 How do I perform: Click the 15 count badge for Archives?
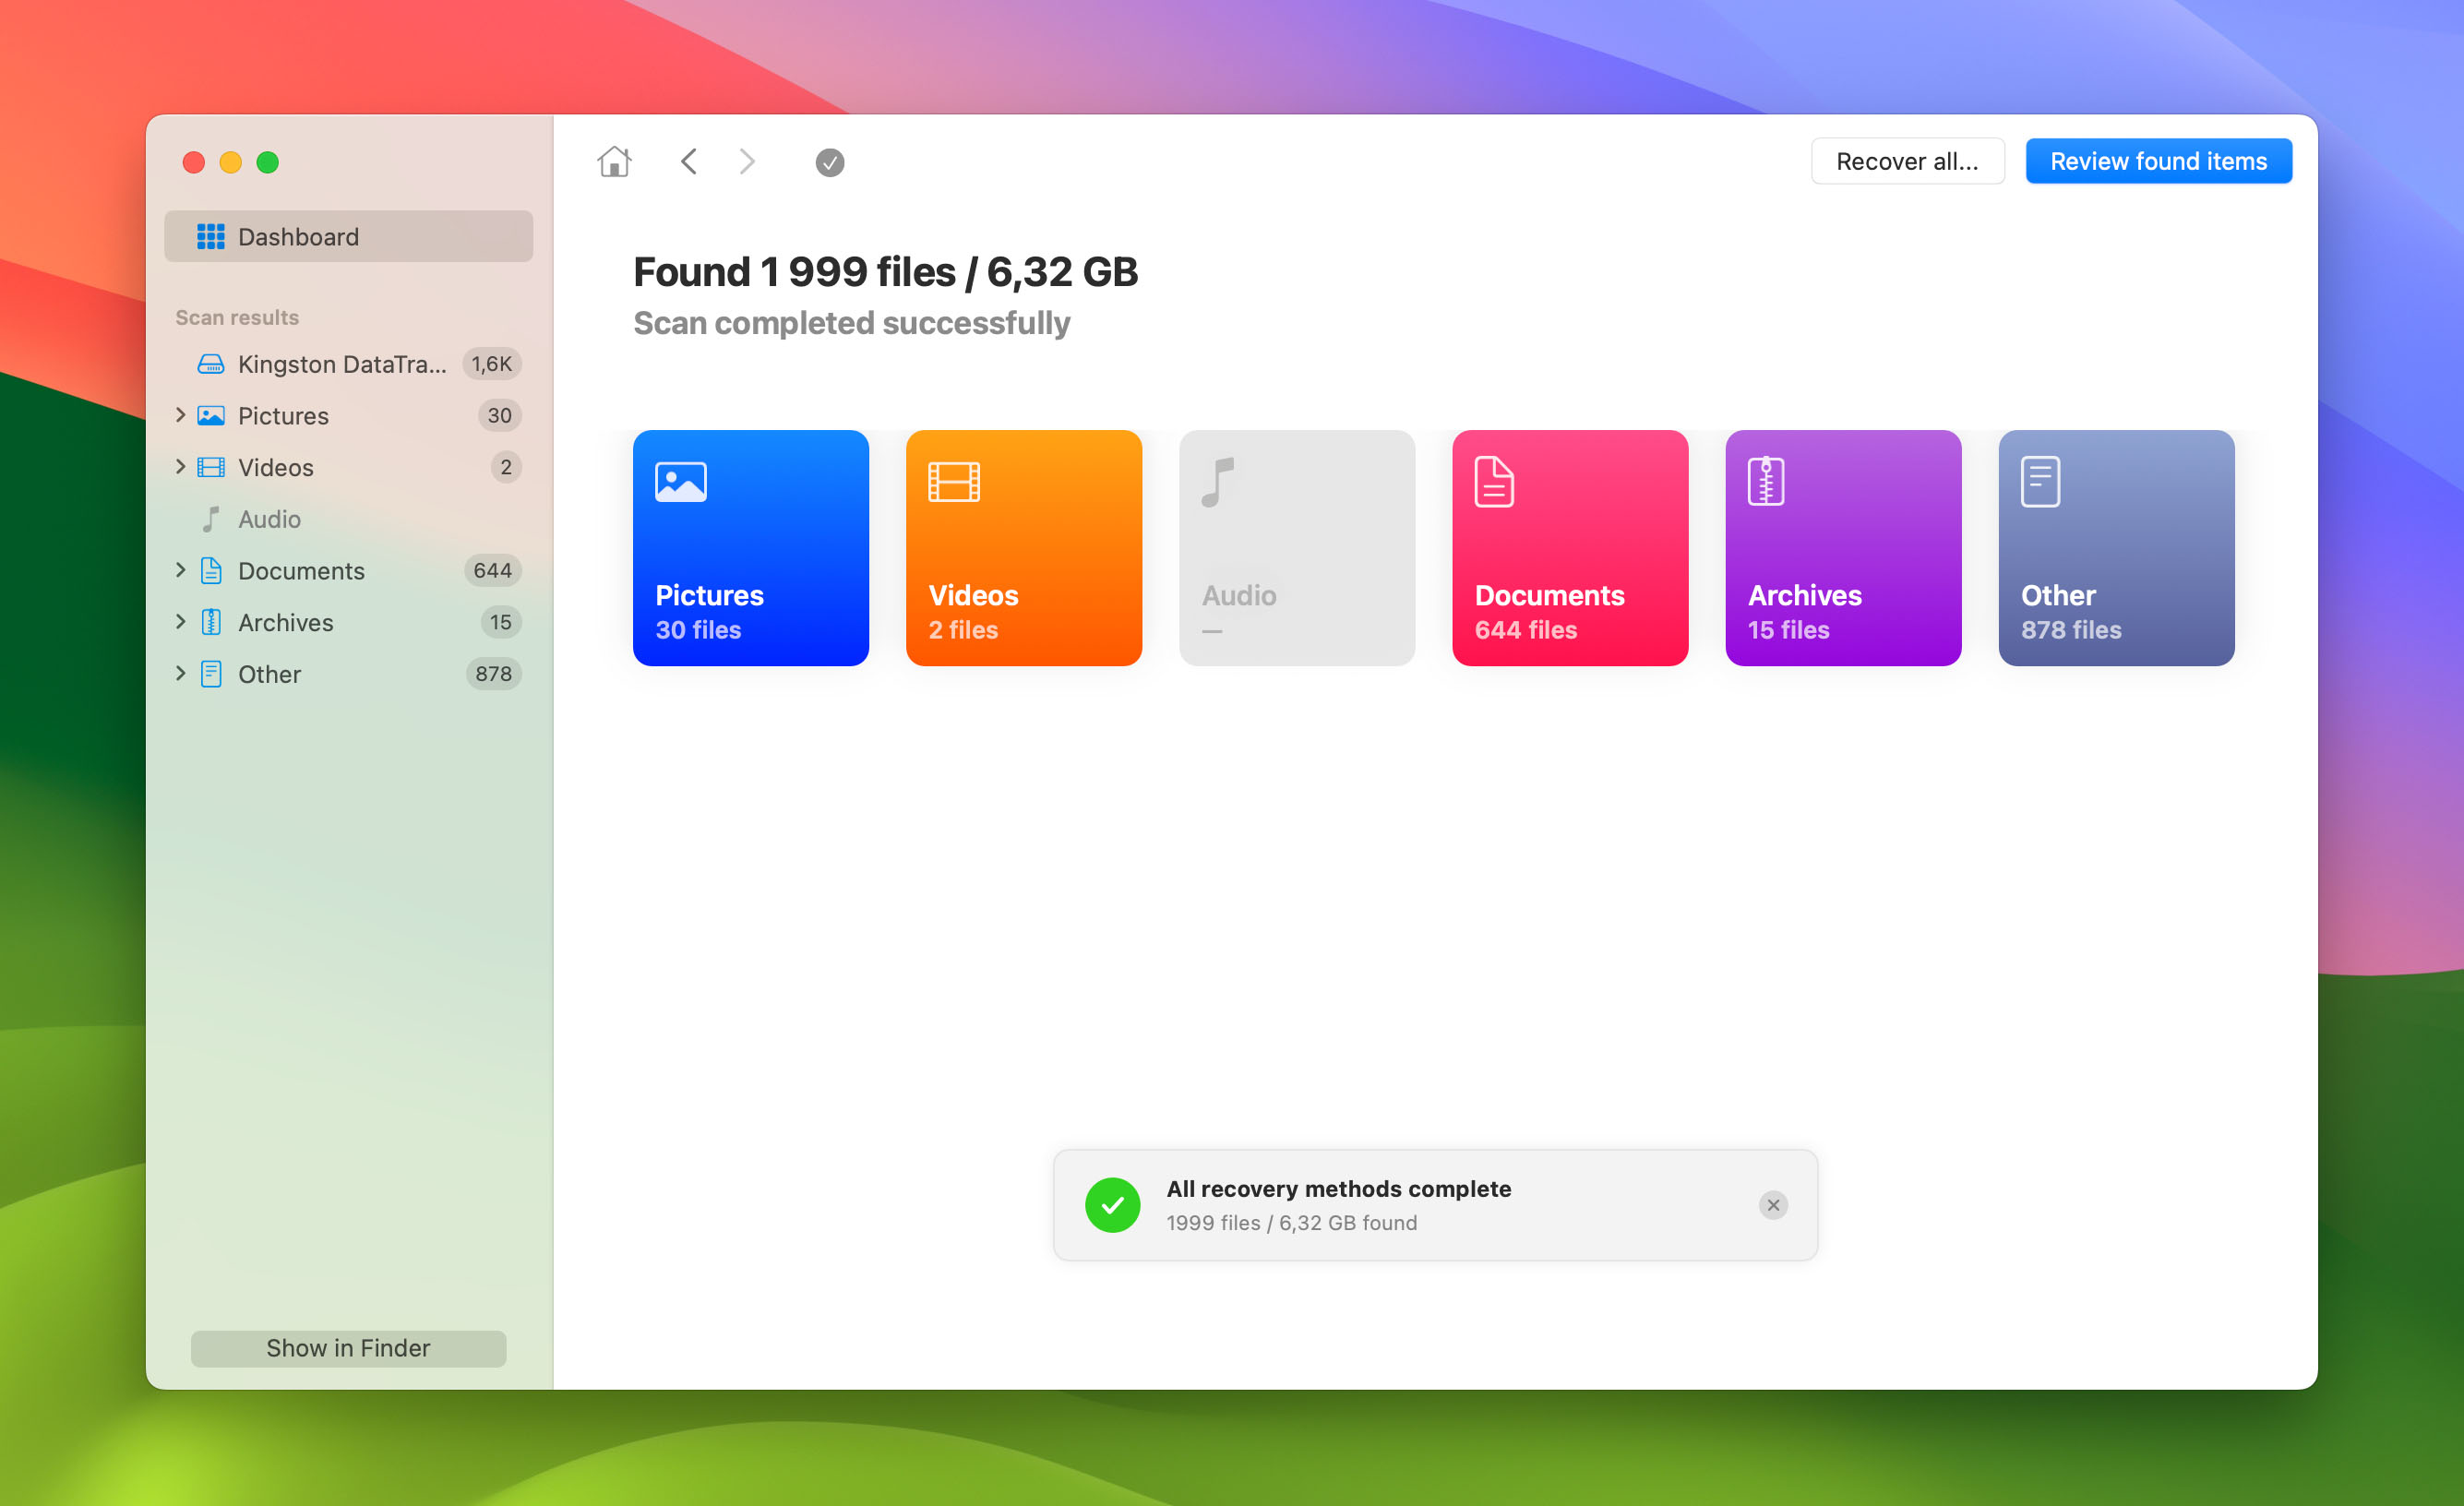(500, 622)
